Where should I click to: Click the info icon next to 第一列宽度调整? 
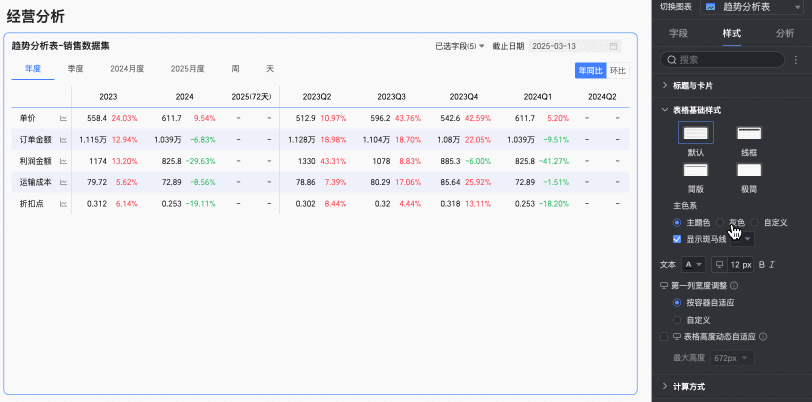coord(734,285)
